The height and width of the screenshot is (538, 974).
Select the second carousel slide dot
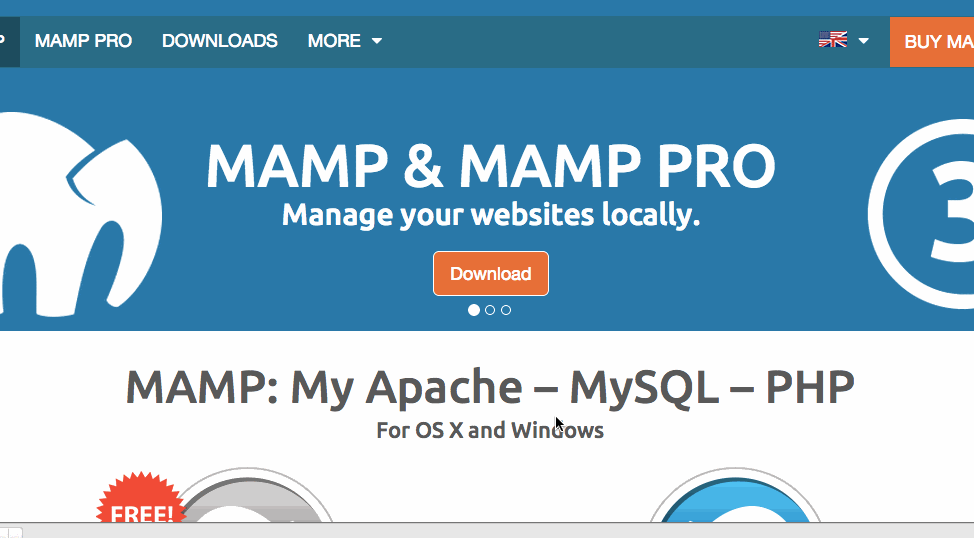click(x=490, y=310)
